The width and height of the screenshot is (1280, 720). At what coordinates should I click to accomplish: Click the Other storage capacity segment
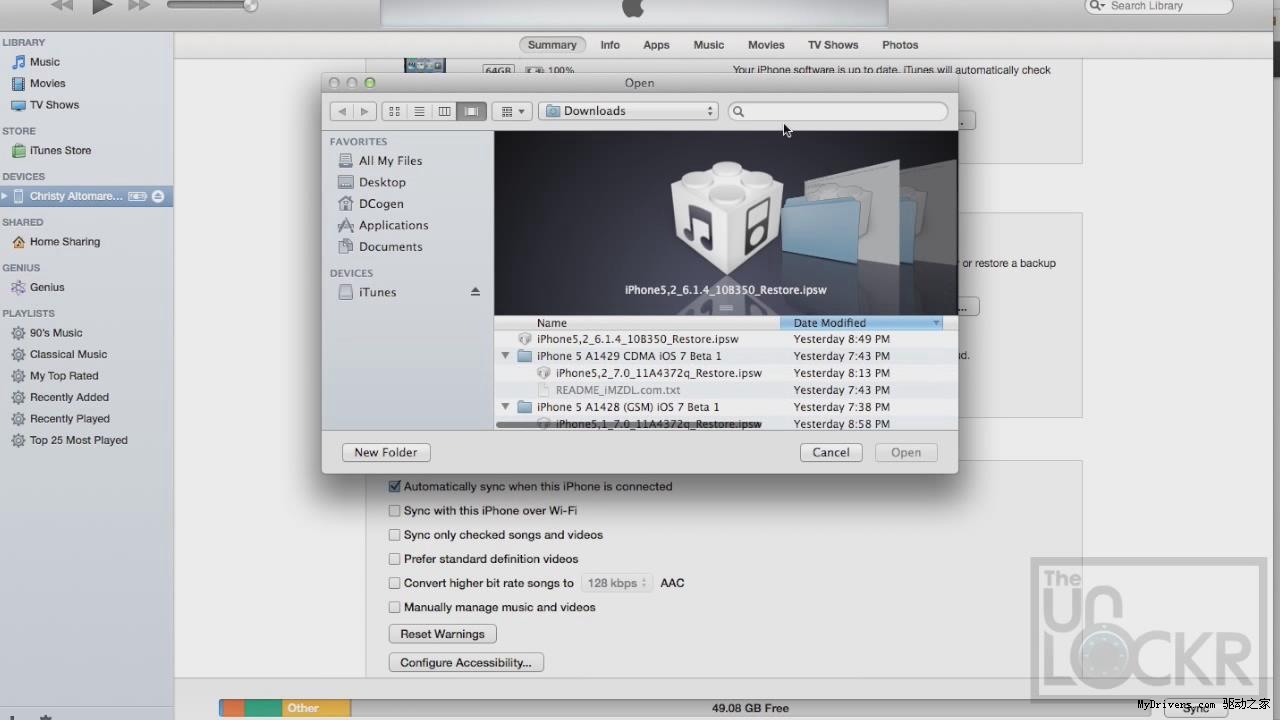tap(316, 708)
